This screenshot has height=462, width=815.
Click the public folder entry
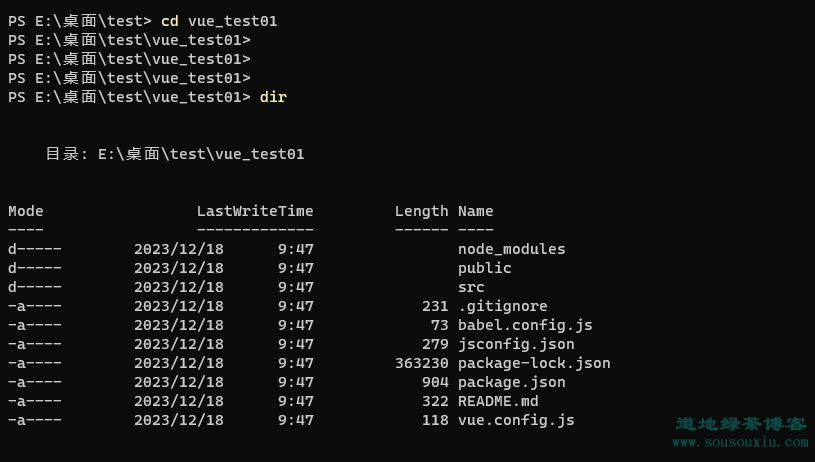484,268
